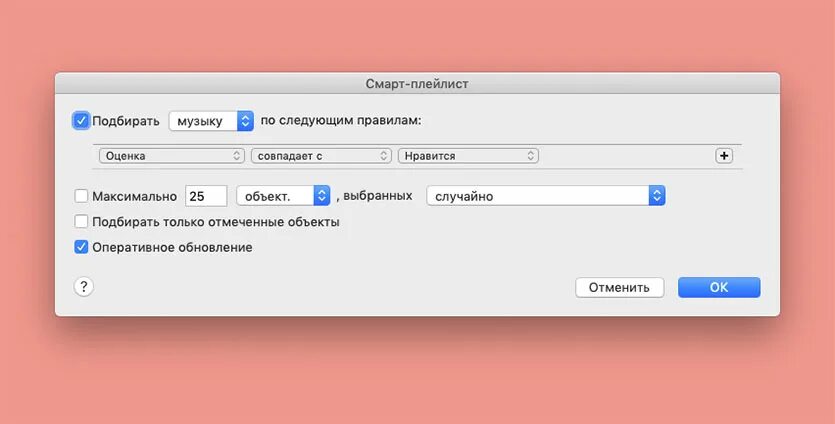Image resolution: width=835 pixels, height=424 pixels.
Task: Click the 'Оперативное обновление' label text
Action: (172, 247)
